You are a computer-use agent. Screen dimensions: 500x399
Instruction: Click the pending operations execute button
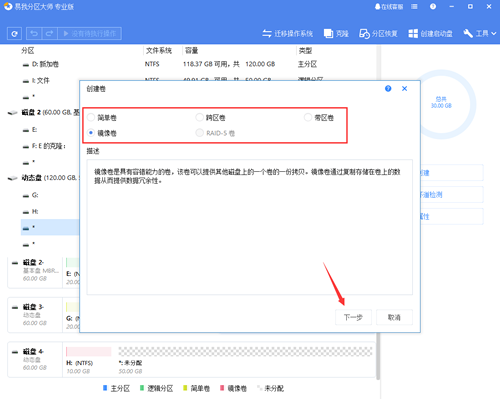(x=89, y=34)
